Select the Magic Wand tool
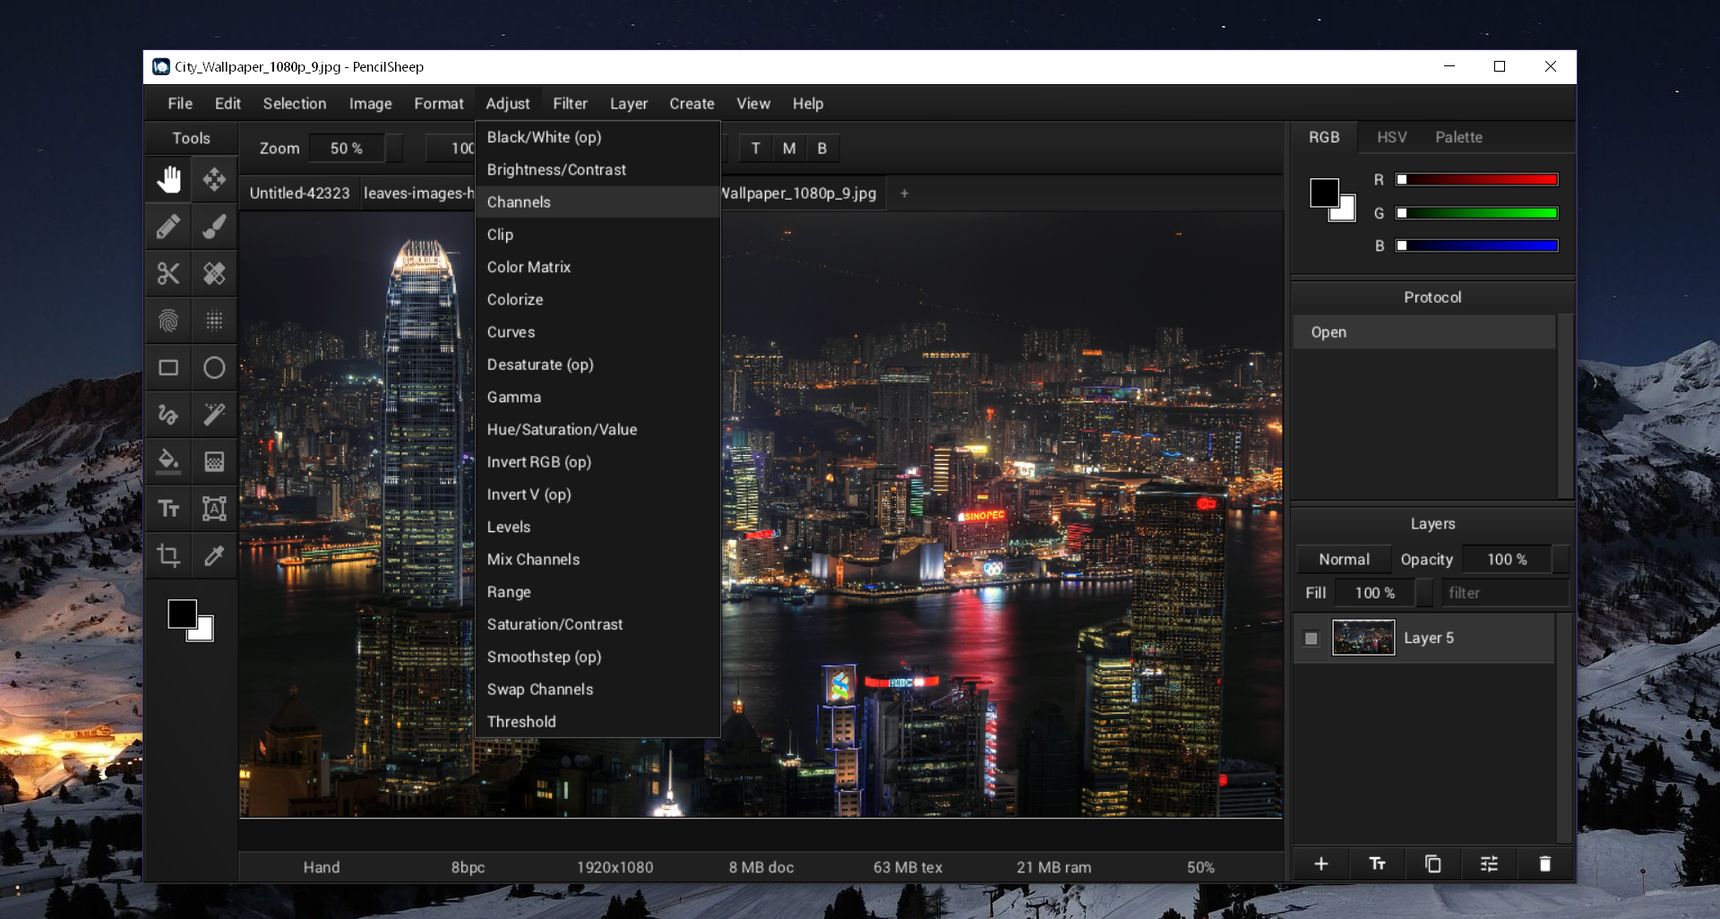 click(x=214, y=415)
